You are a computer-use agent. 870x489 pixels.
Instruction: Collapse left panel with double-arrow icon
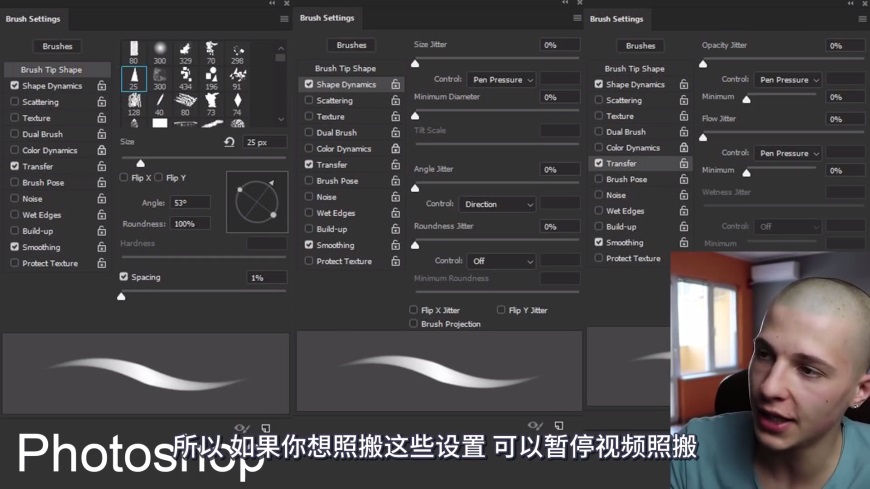point(272,3)
